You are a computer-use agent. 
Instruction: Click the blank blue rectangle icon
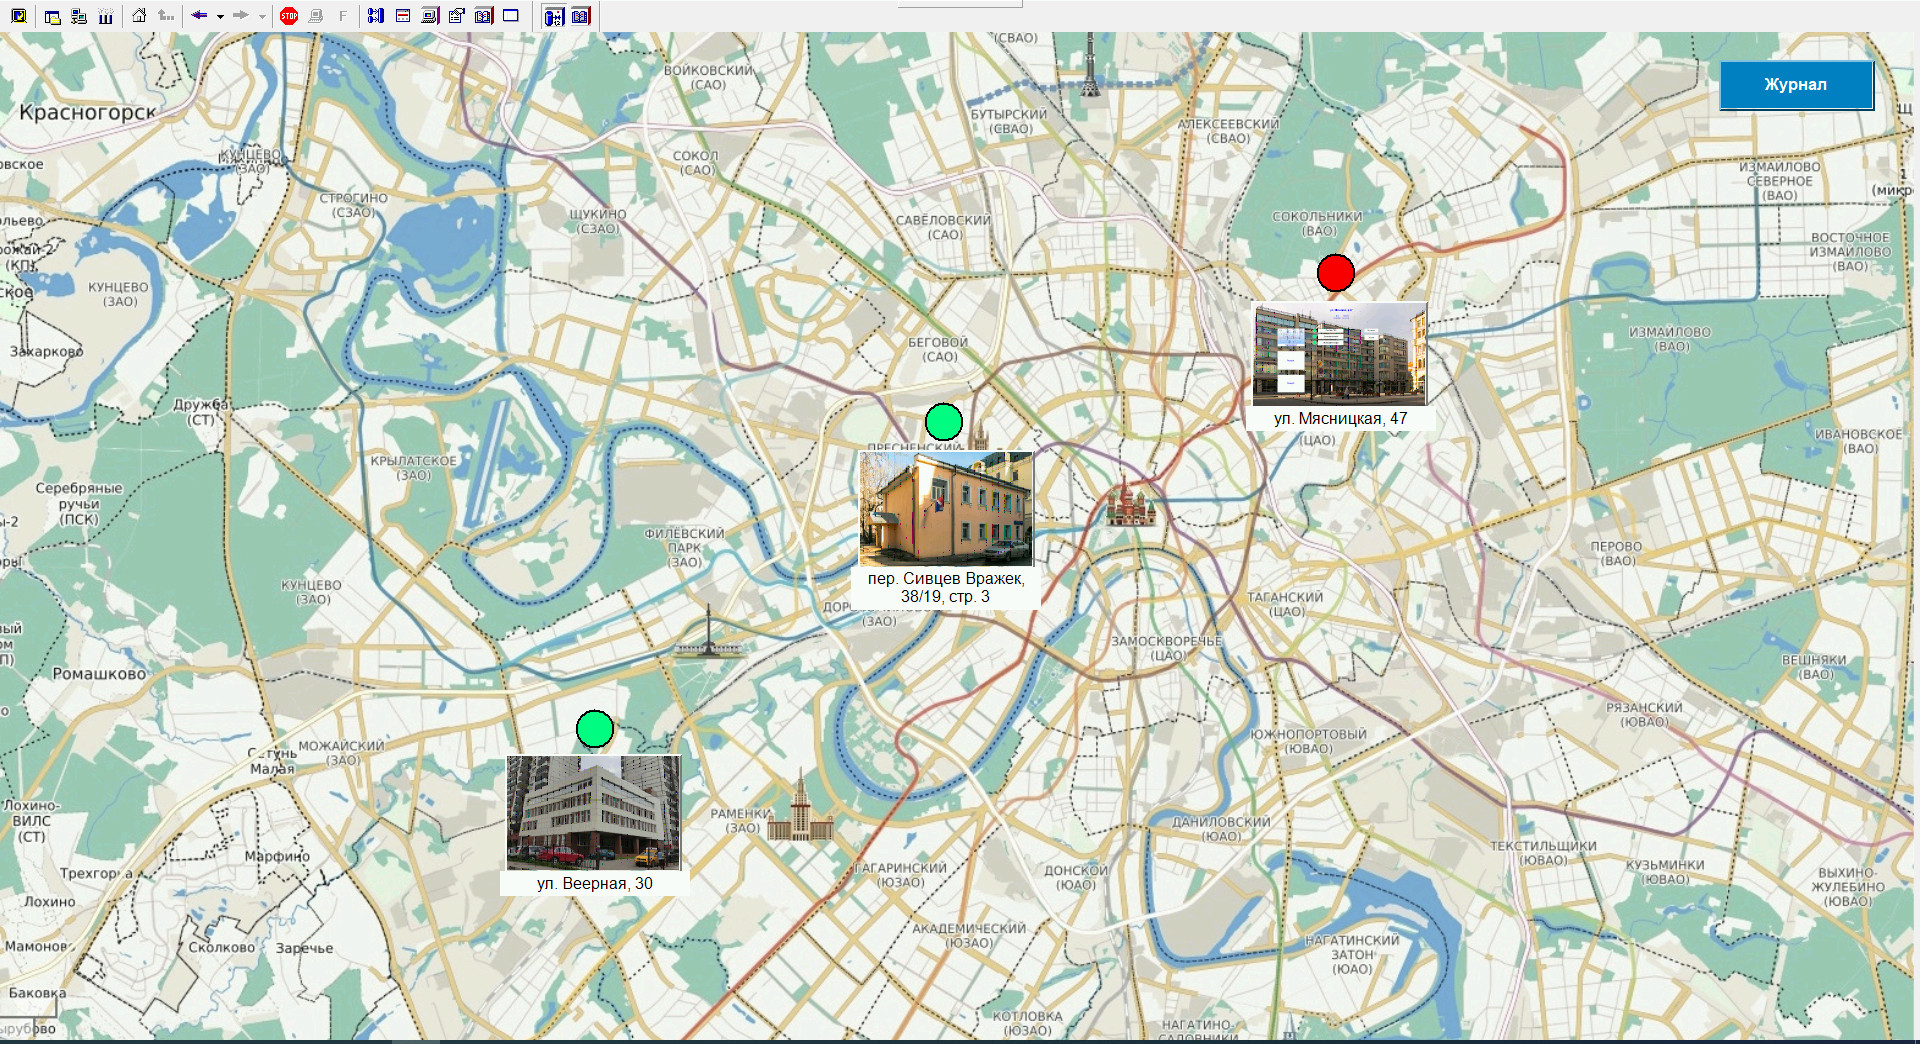pos(510,15)
